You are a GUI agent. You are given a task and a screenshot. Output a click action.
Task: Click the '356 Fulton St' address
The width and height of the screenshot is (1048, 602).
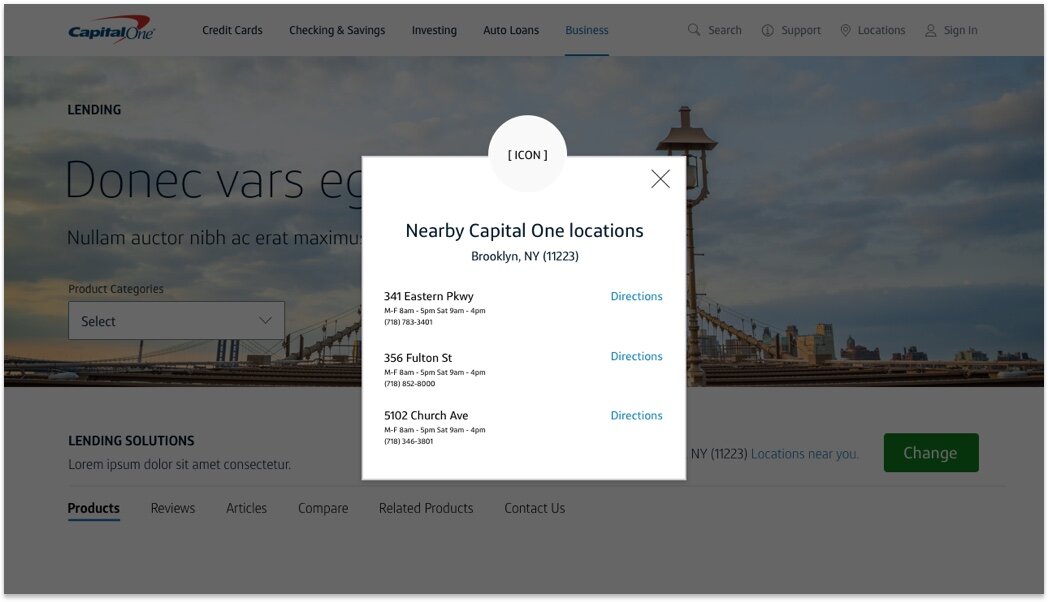click(418, 357)
